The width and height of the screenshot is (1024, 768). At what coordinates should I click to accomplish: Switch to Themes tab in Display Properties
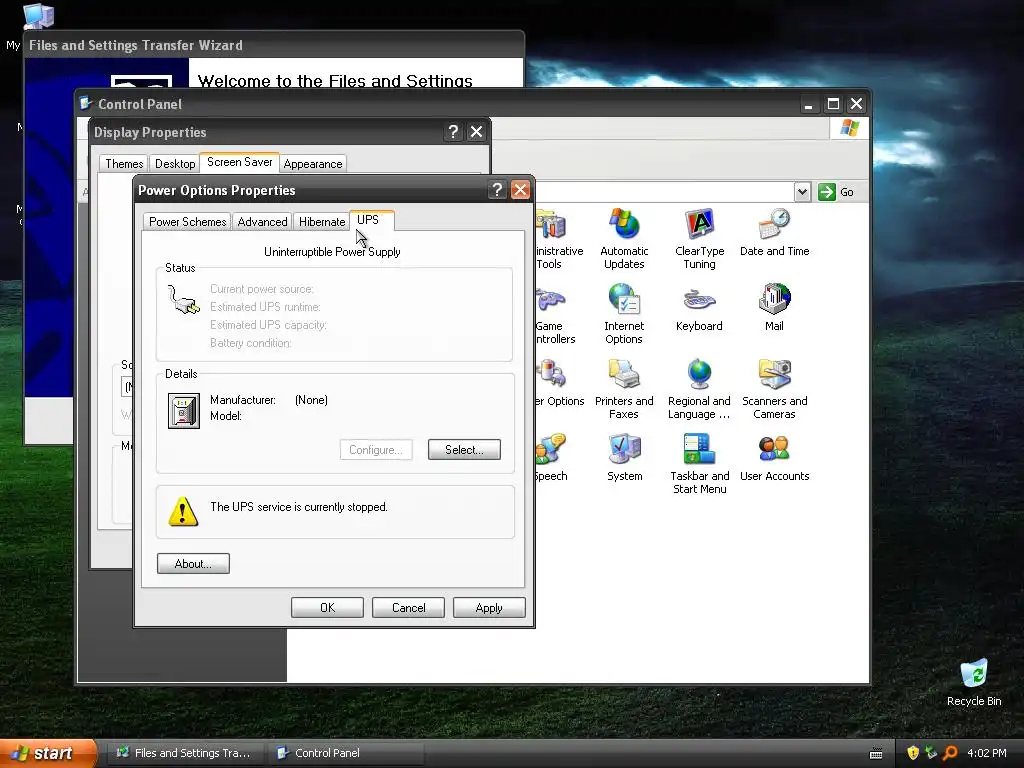pos(124,163)
